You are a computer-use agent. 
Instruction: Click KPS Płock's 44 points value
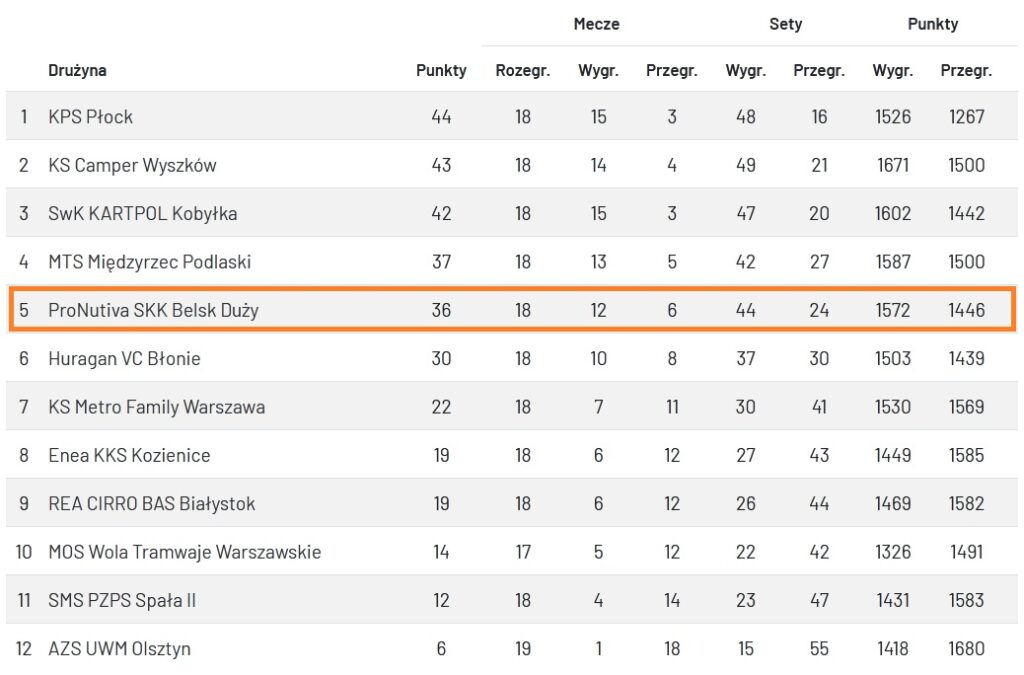coord(441,117)
